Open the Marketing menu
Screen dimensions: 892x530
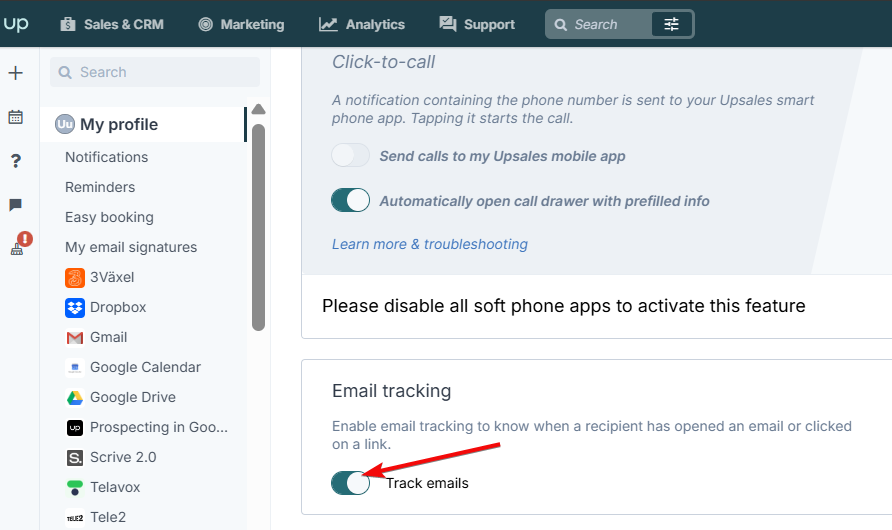[241, 24]
